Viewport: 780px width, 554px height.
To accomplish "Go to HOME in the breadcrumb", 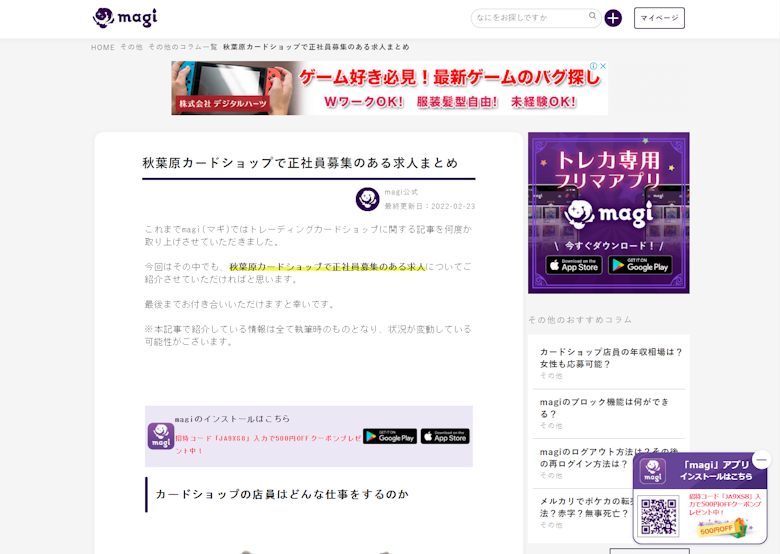I will (x=103, y=47).
